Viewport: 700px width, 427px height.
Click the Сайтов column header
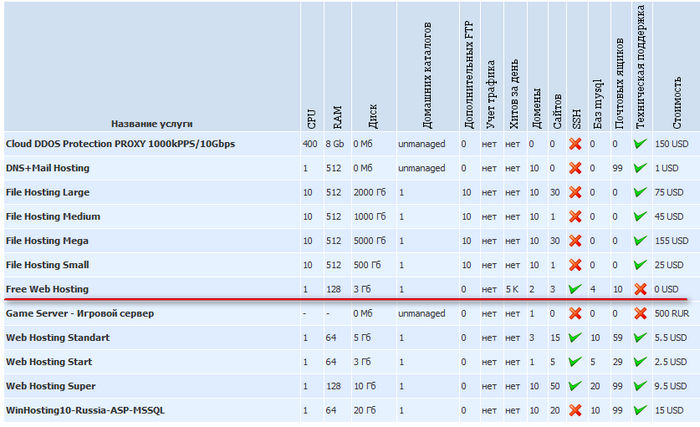click(557, 111)
